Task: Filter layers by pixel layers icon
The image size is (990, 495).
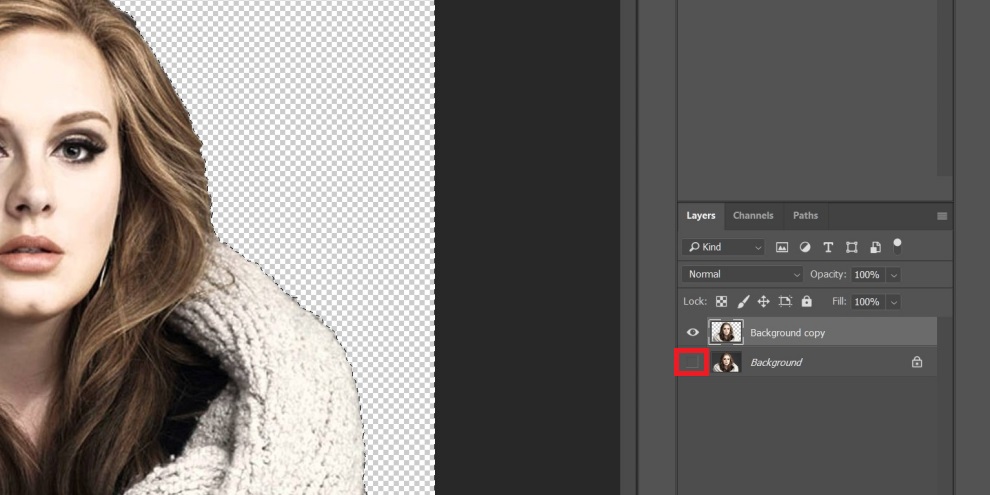Action: [x=782, y=248]
